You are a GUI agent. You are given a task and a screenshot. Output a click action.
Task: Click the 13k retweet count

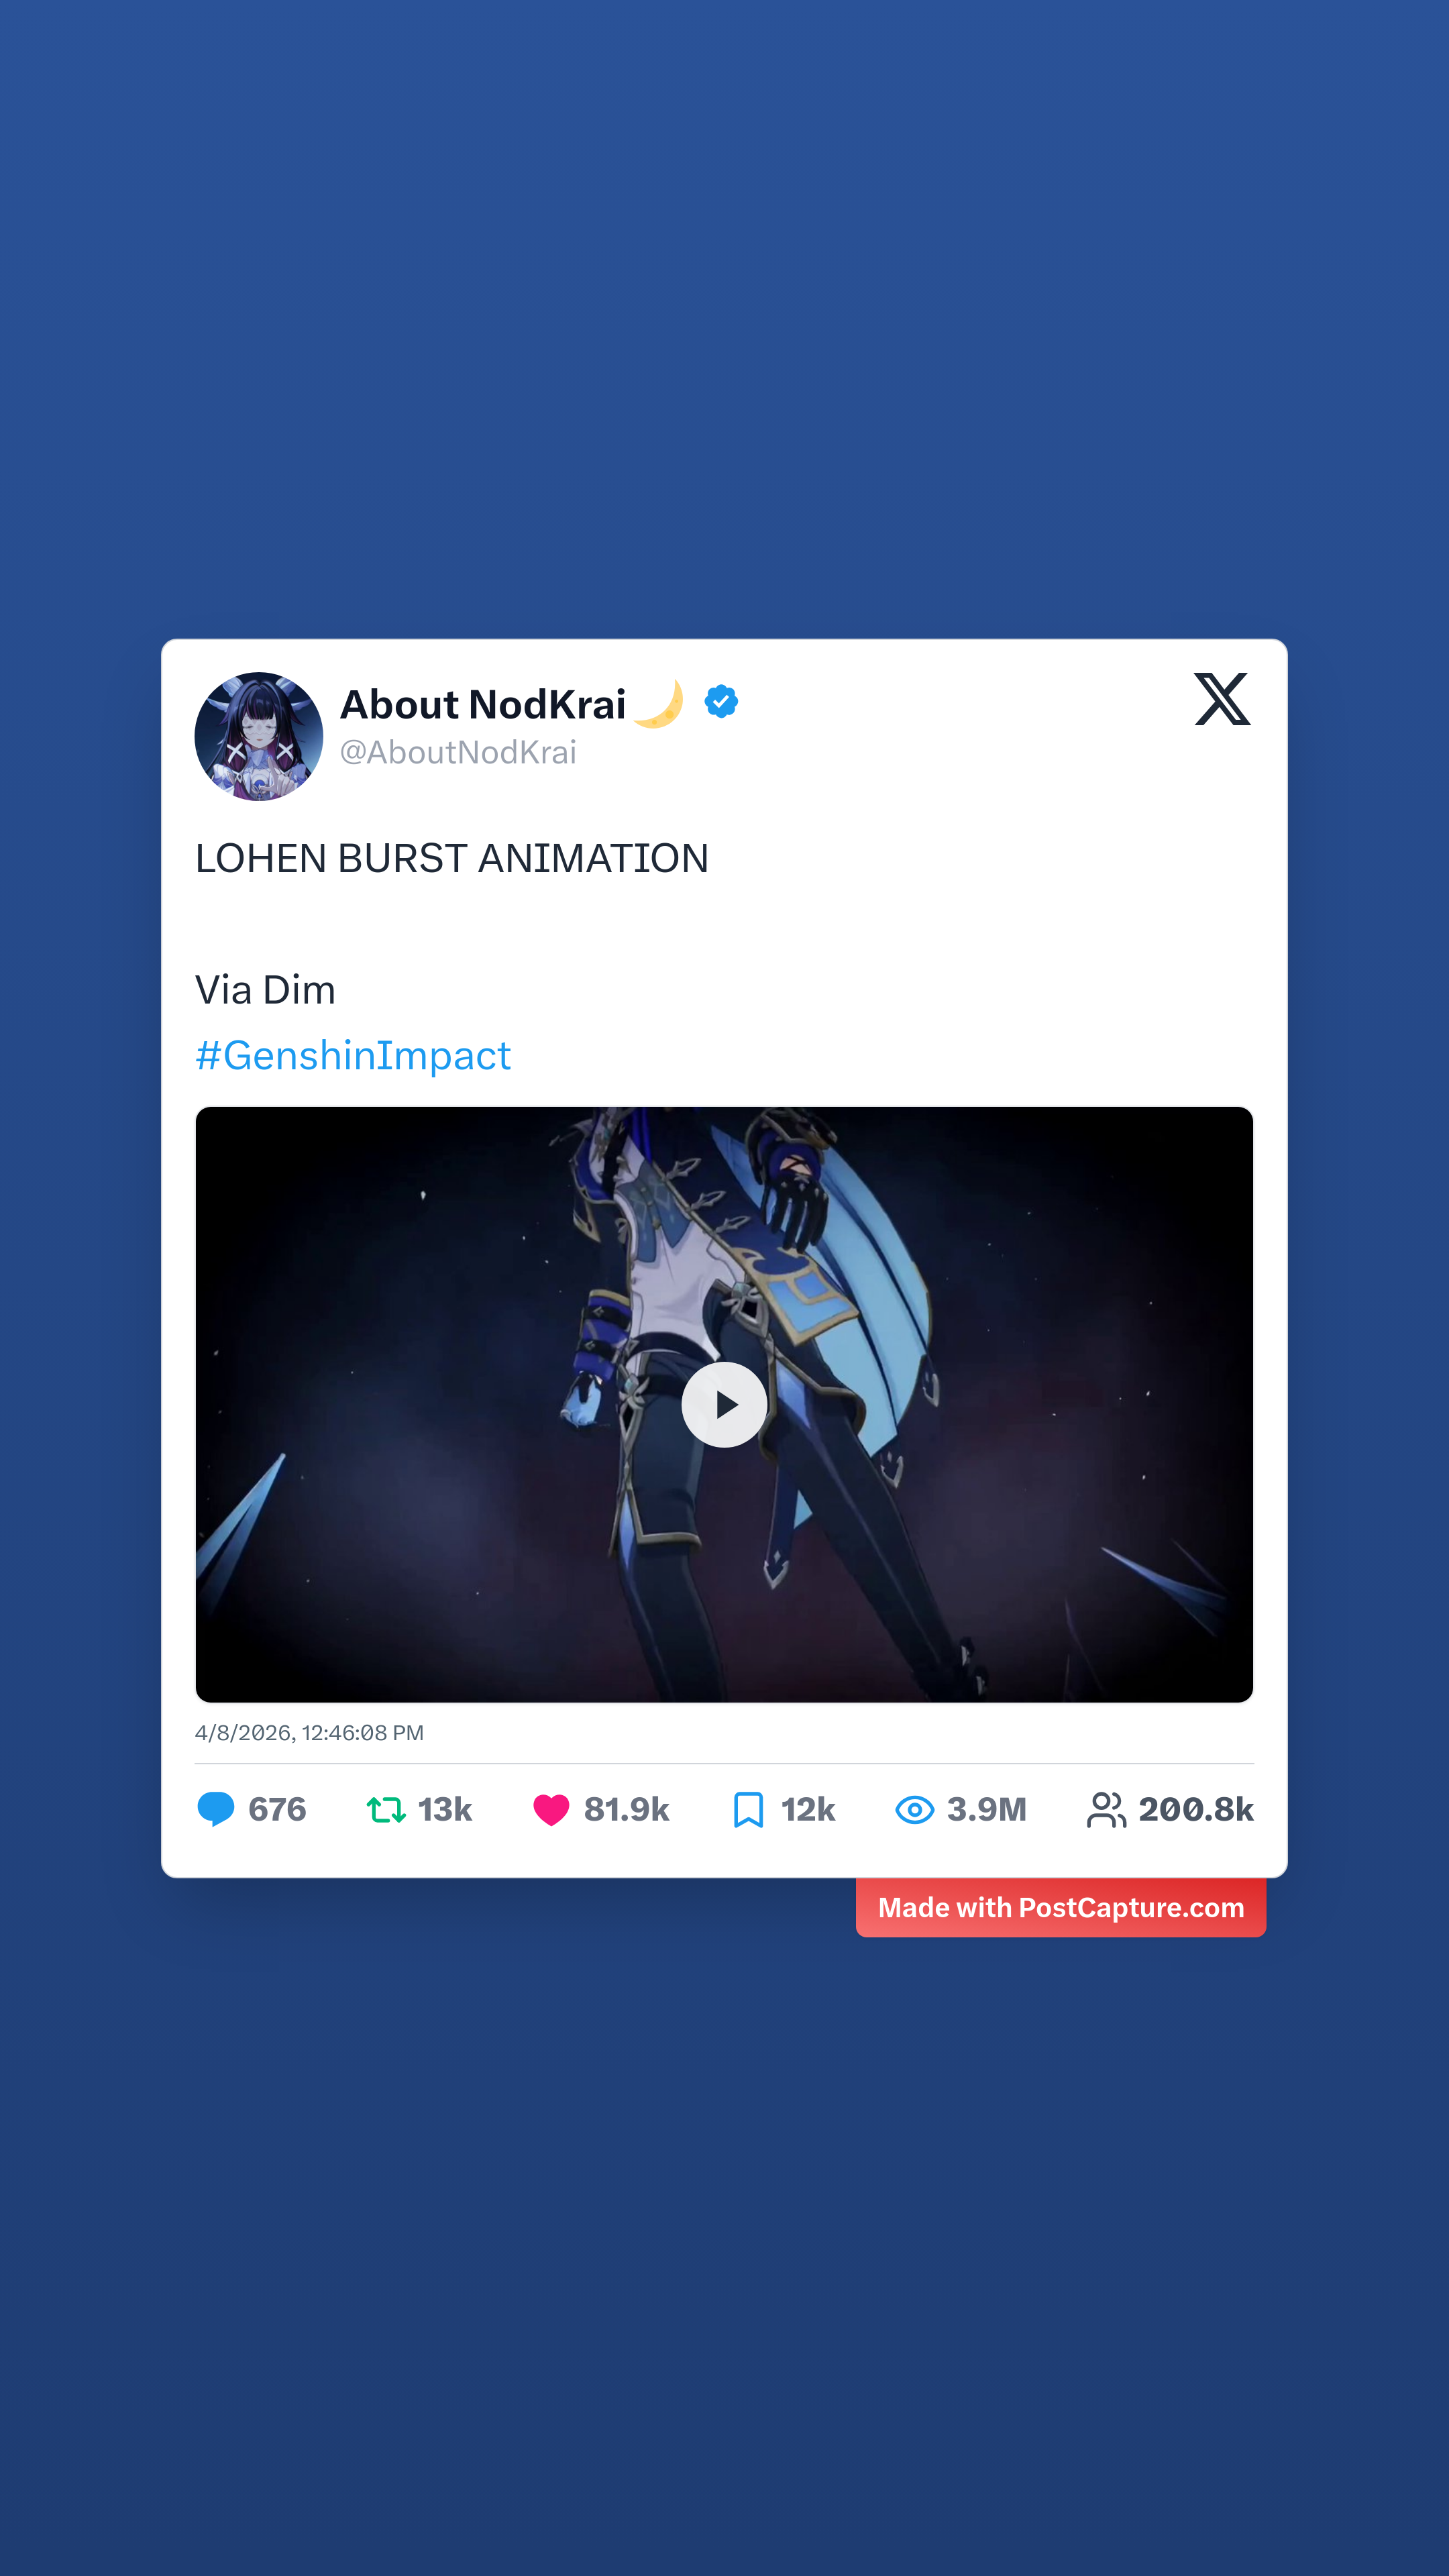tap(445, 1809)
